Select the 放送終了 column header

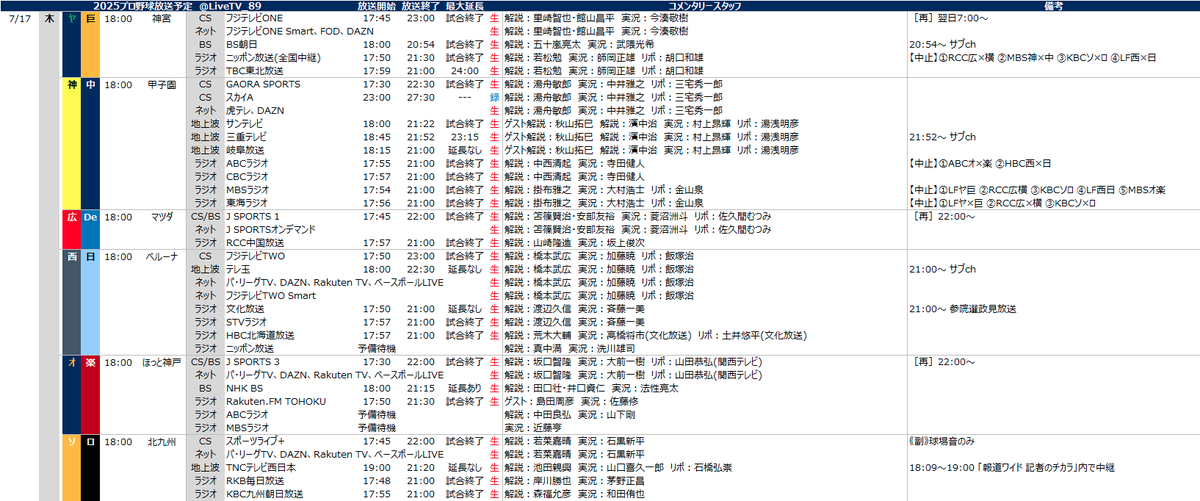[420, 6]
